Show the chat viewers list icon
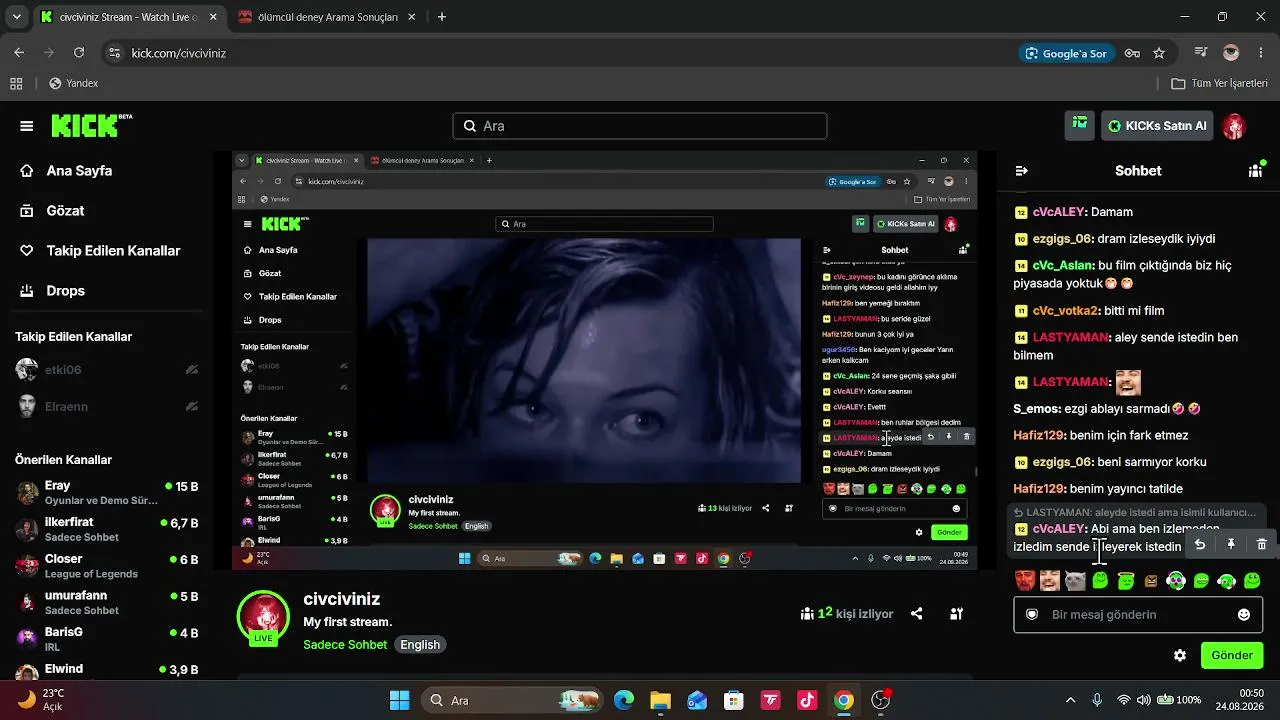This screenshot has height=720, width=1280. (1256, 170)
